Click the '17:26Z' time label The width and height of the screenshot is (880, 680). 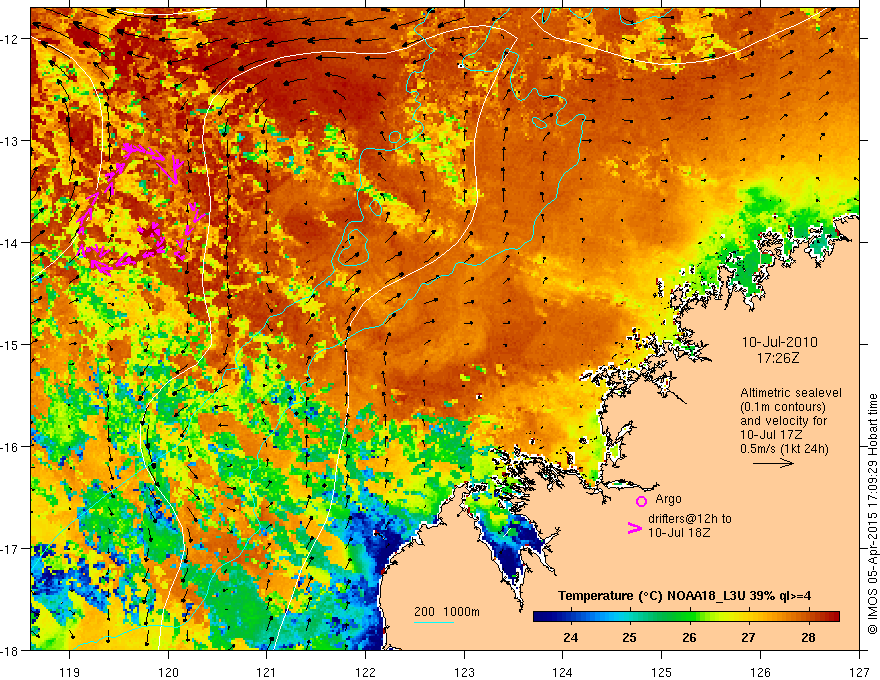click(777, 357)
